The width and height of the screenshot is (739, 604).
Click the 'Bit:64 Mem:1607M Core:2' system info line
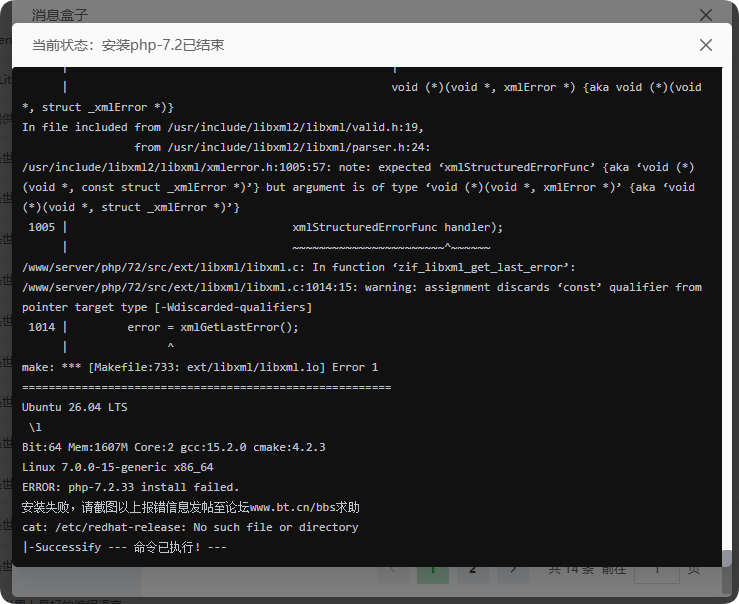[173, 447]
